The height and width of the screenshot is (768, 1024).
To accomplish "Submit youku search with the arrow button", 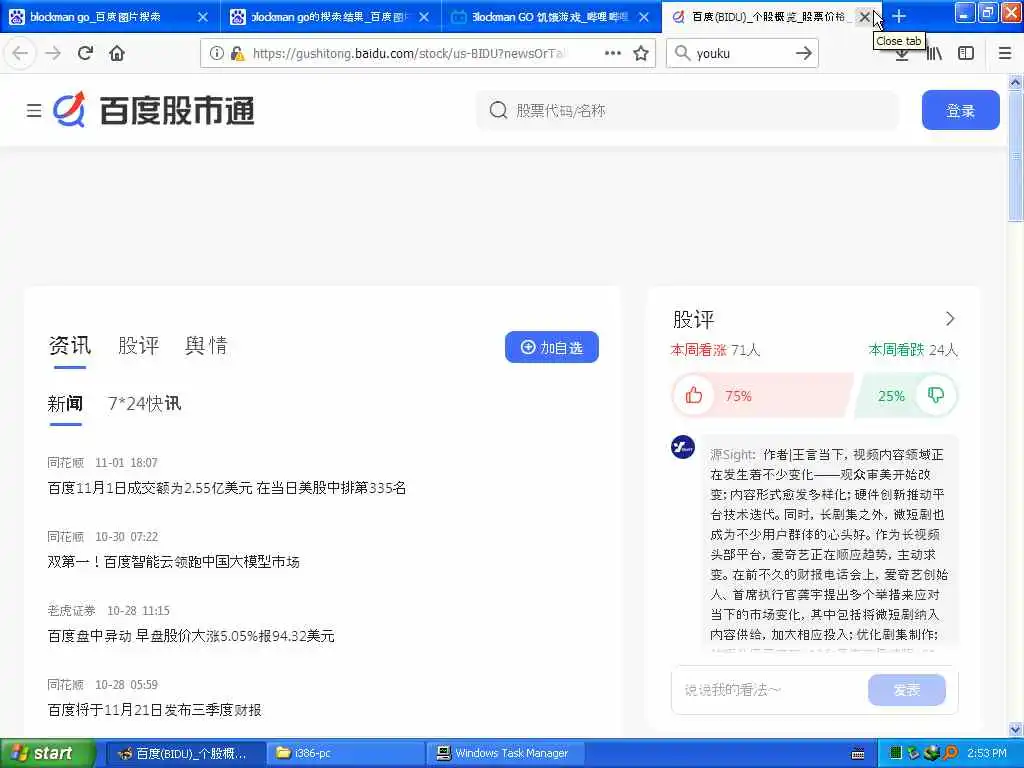I will tap(804, 53).
